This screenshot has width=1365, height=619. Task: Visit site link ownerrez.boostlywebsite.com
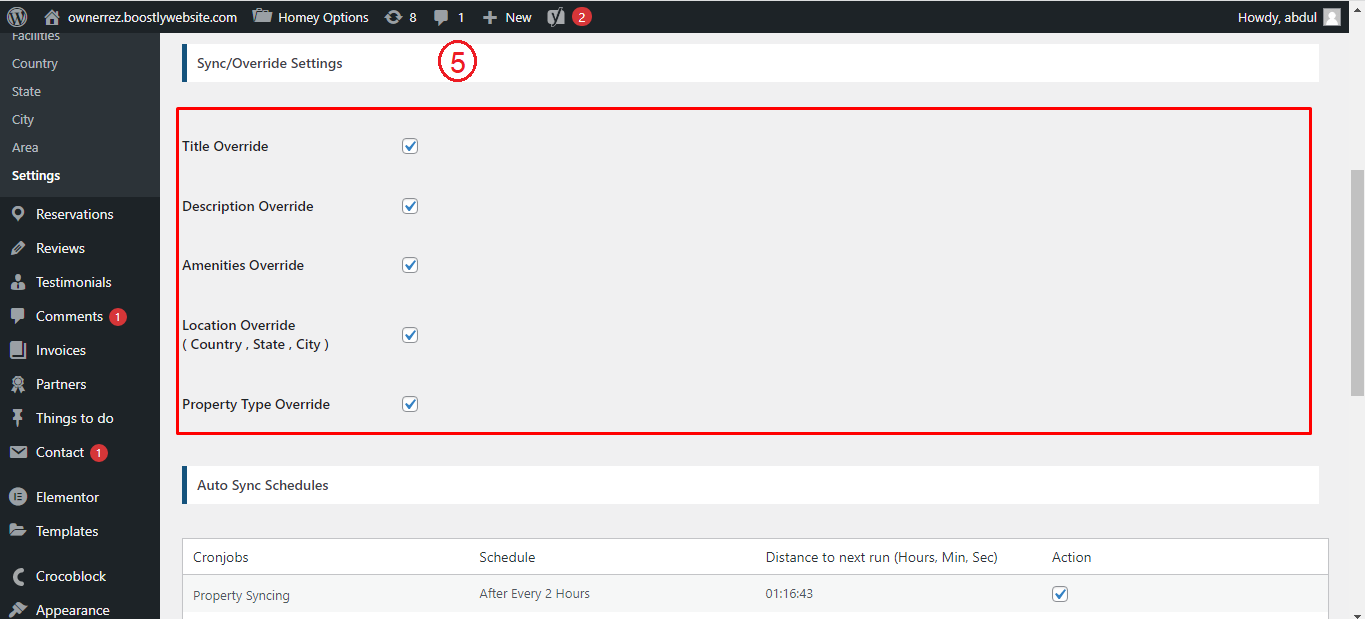pos(152,17)
